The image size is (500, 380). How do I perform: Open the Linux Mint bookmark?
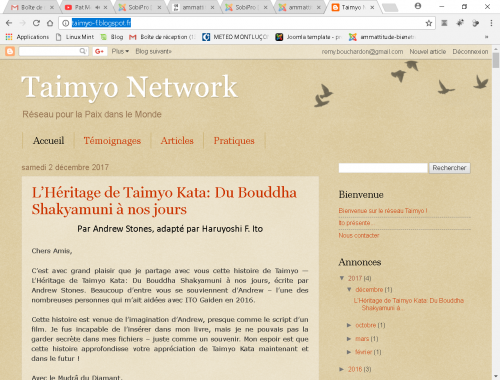[75, 37]
